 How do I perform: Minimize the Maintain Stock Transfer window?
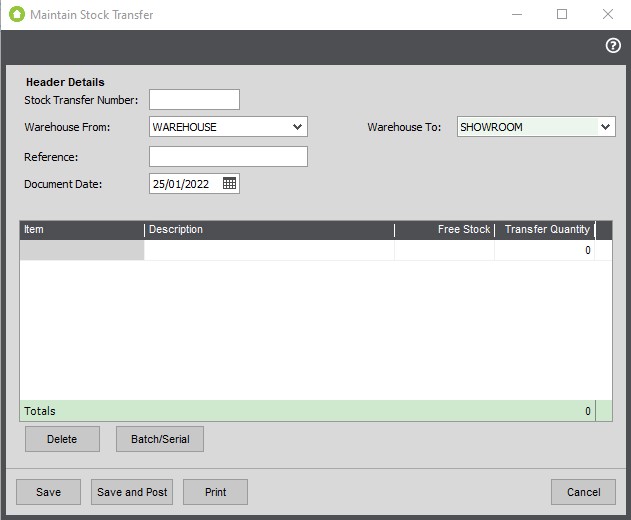(517, 14)
